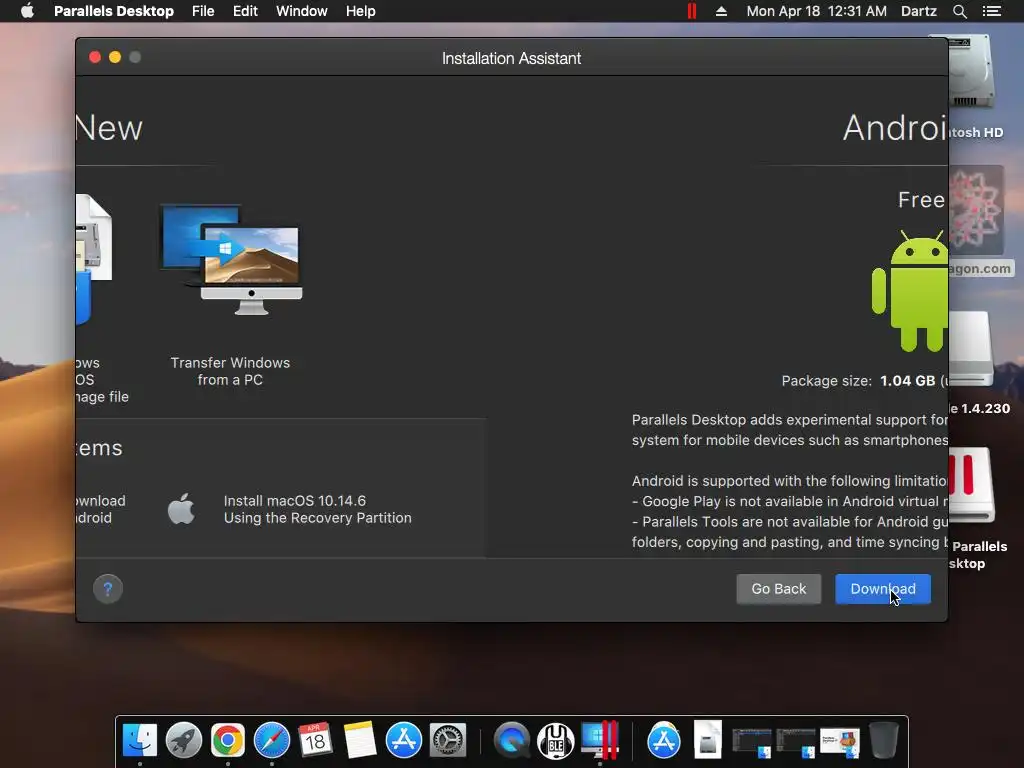The width and height of the screenshot is (1024, 768).
Task: Click the blue Download button
Action: [882, 588]
